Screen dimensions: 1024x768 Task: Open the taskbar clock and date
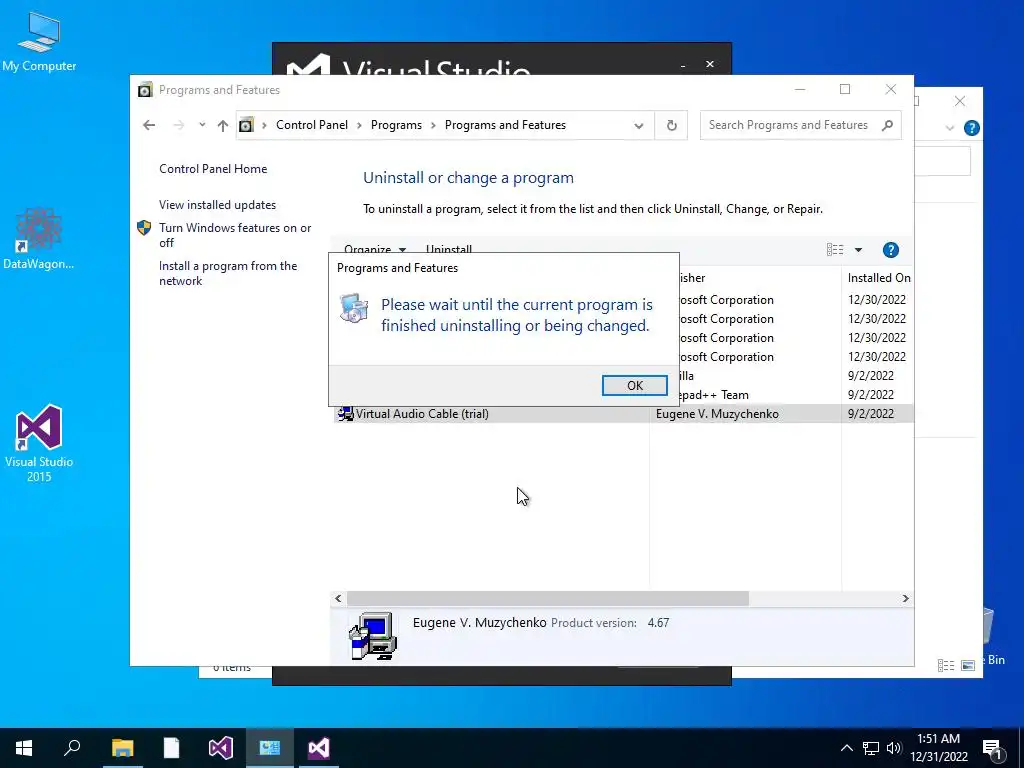938,748
